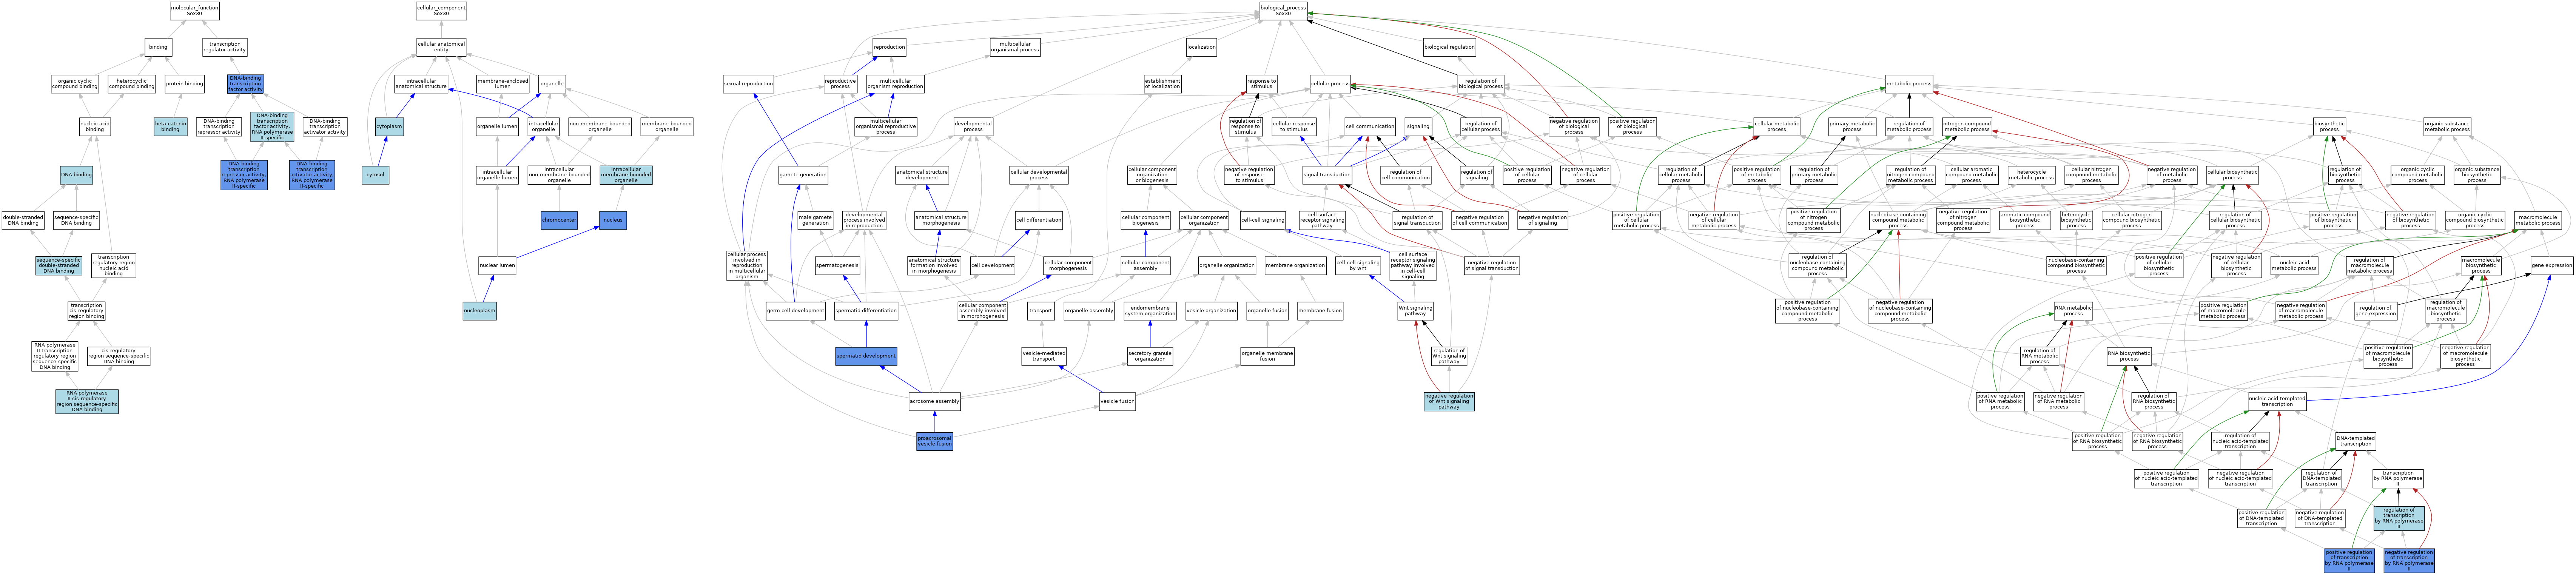Viewport: 2576px width, 575px height.
Task: Select the 'organelle' node
Action: pos(552,84)
